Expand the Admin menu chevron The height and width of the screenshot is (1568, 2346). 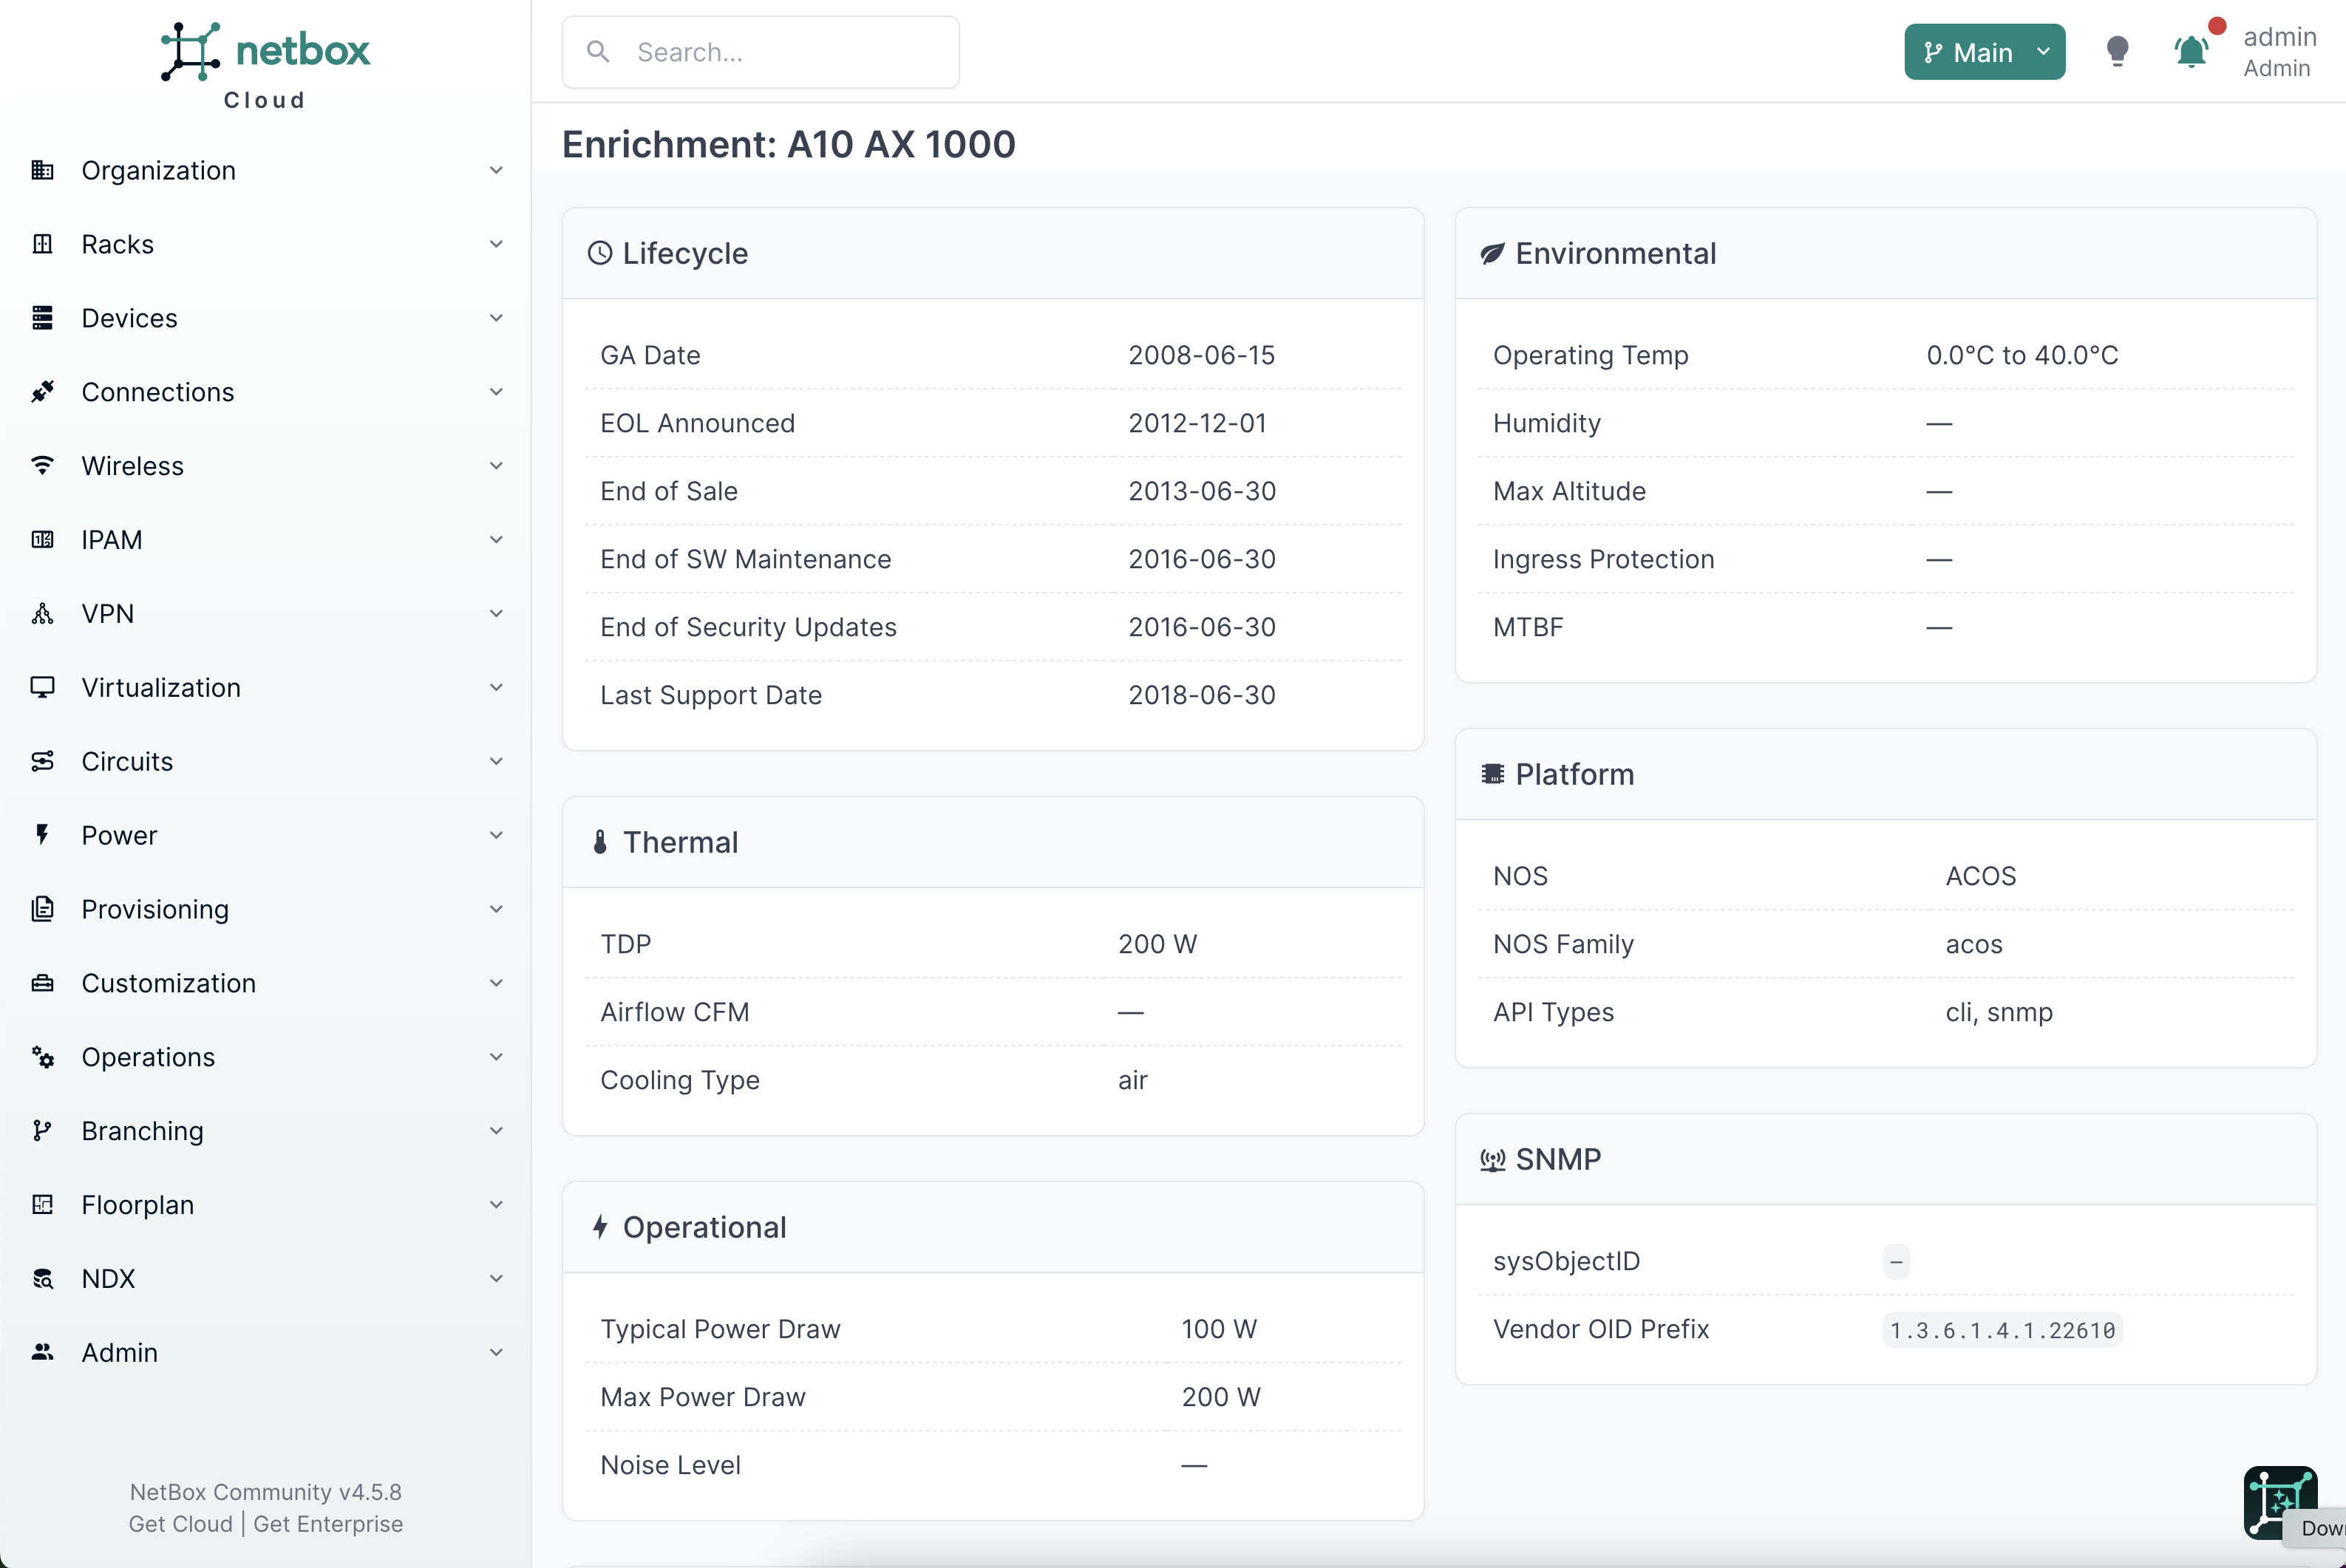496,1353
